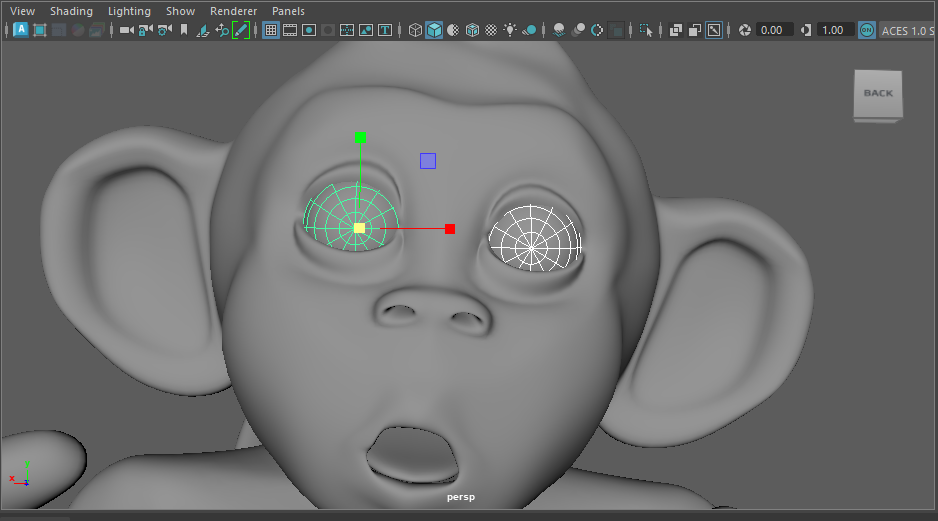
Task: Open the ACES 1.0 view transform dropdown
Action: 907,31
